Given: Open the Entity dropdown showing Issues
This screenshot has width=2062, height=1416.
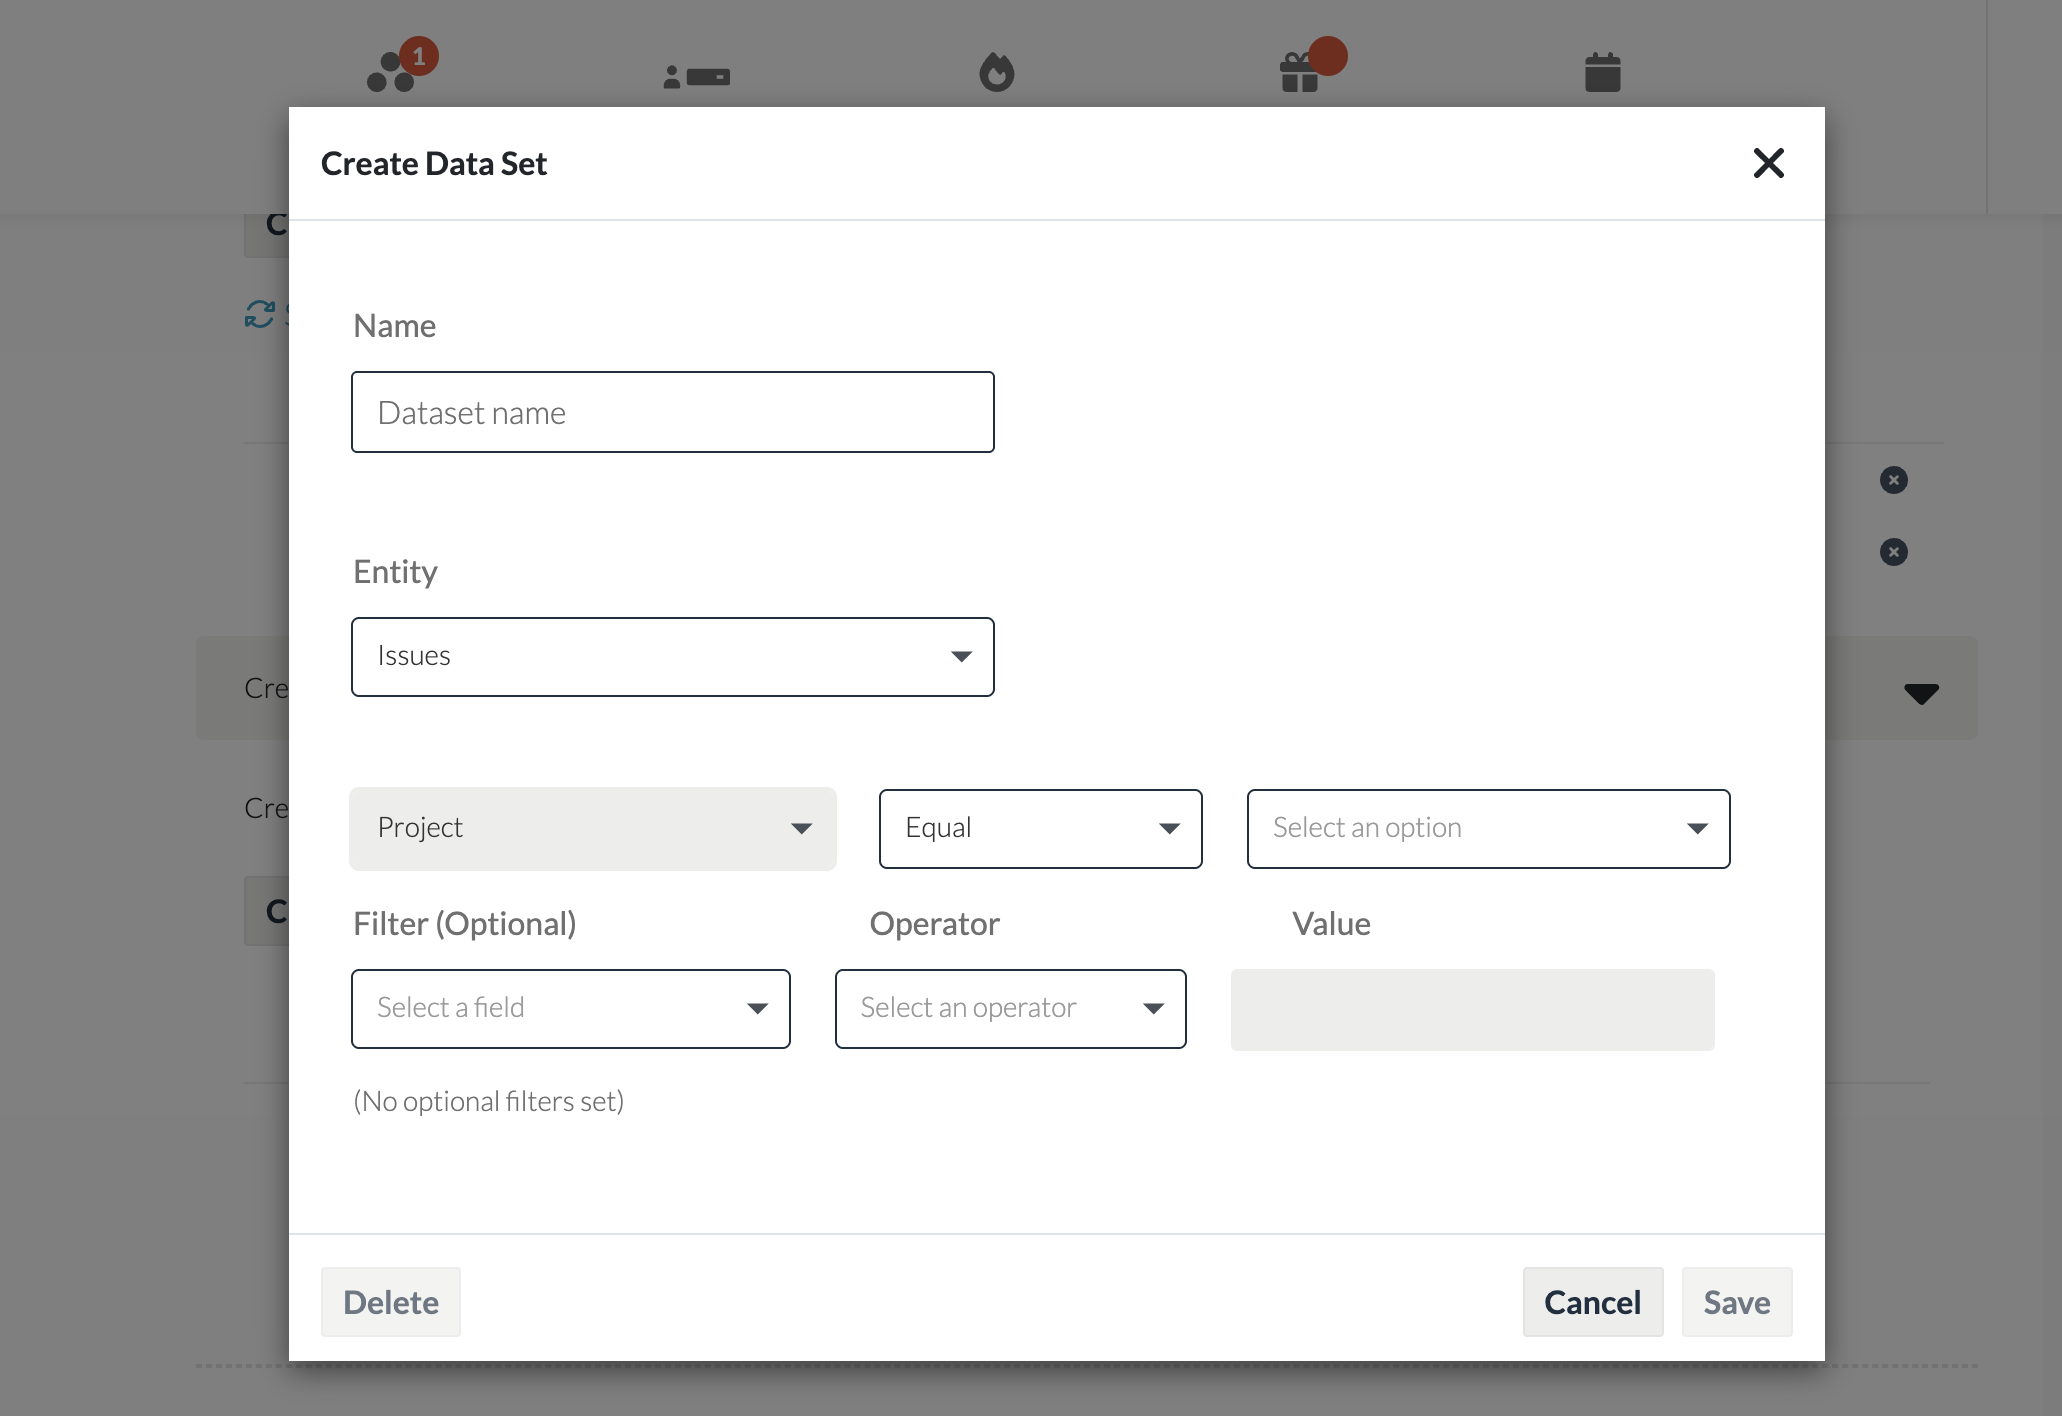Looking at the screenshot, I should 672,656.
